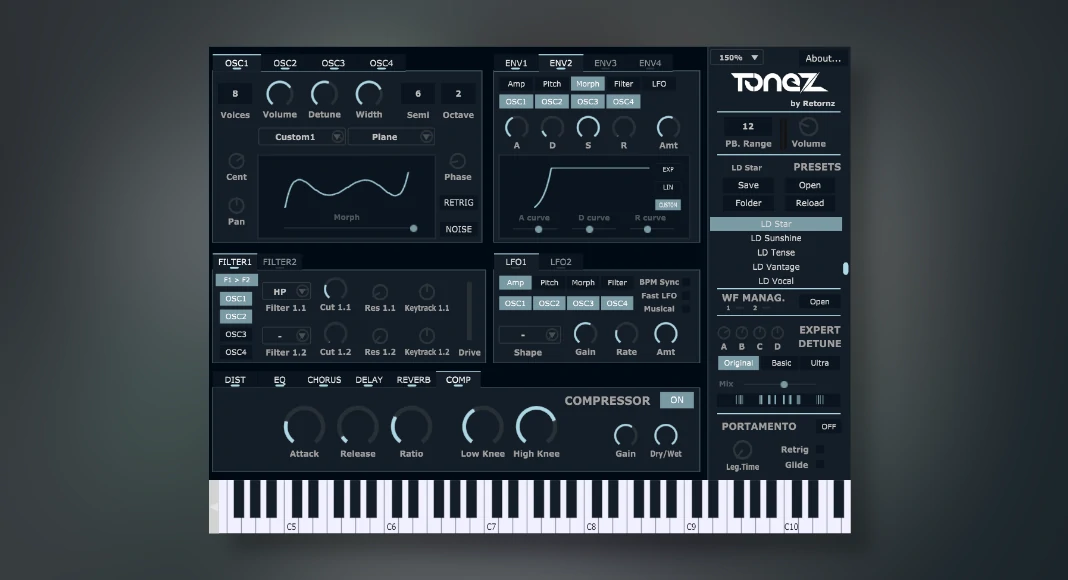This screenshot has width=1068, height=580.
Task: Click the About... button
Action: click(x=823, y=58)
